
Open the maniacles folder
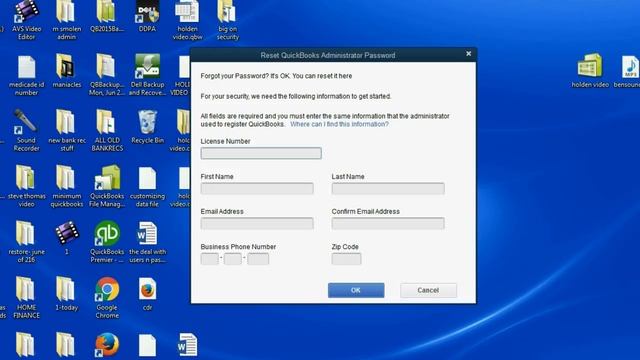click(67, 71)
